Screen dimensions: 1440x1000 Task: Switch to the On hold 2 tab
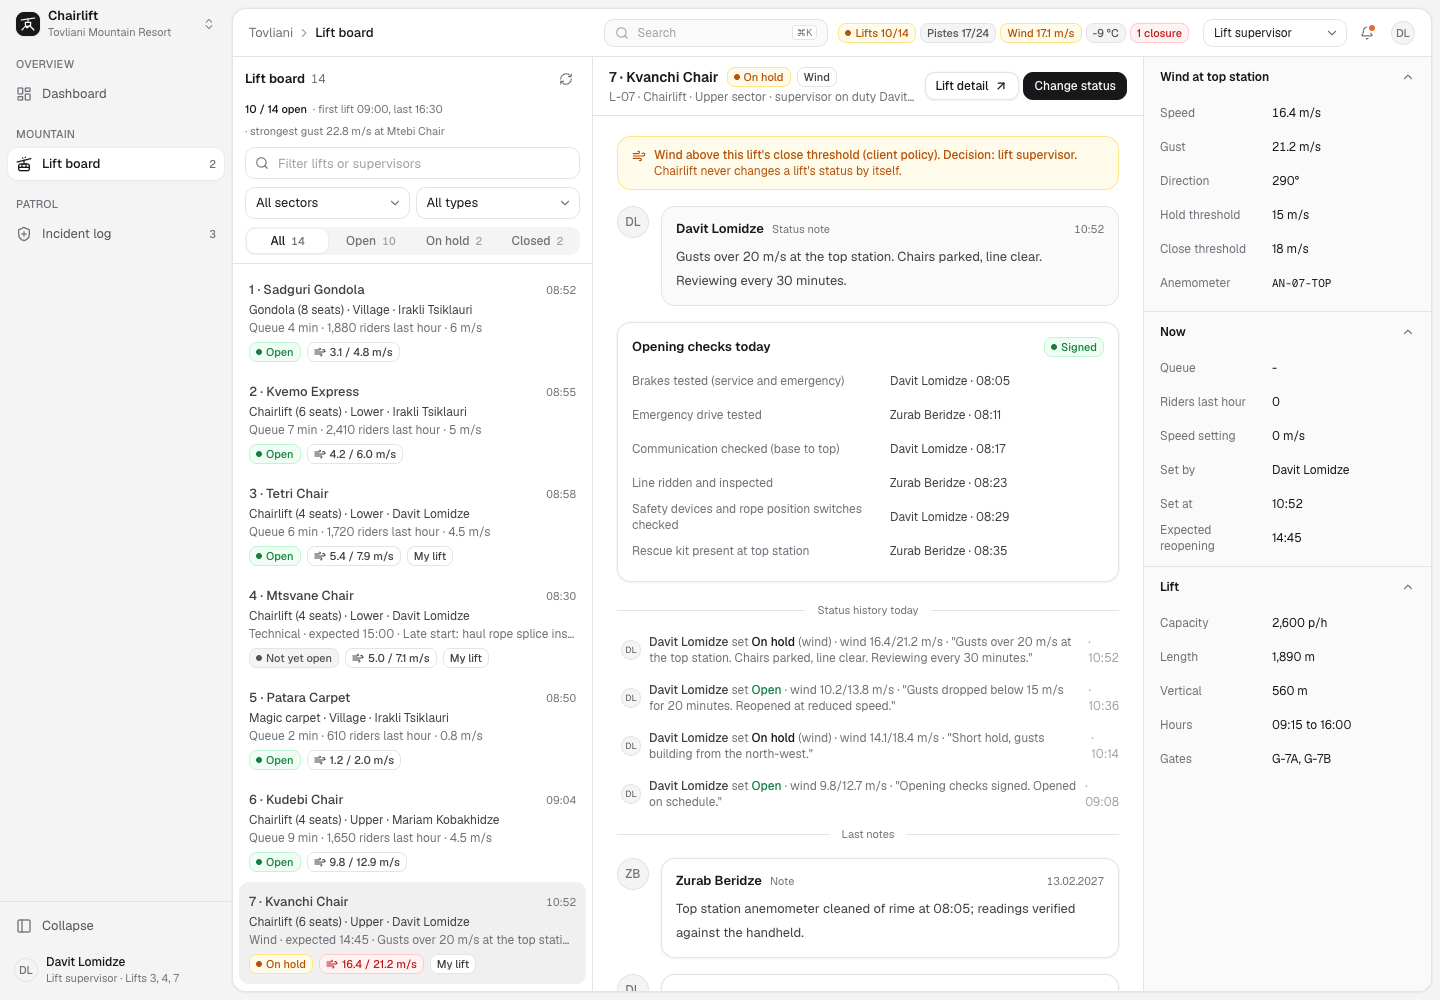click(454, 241)
